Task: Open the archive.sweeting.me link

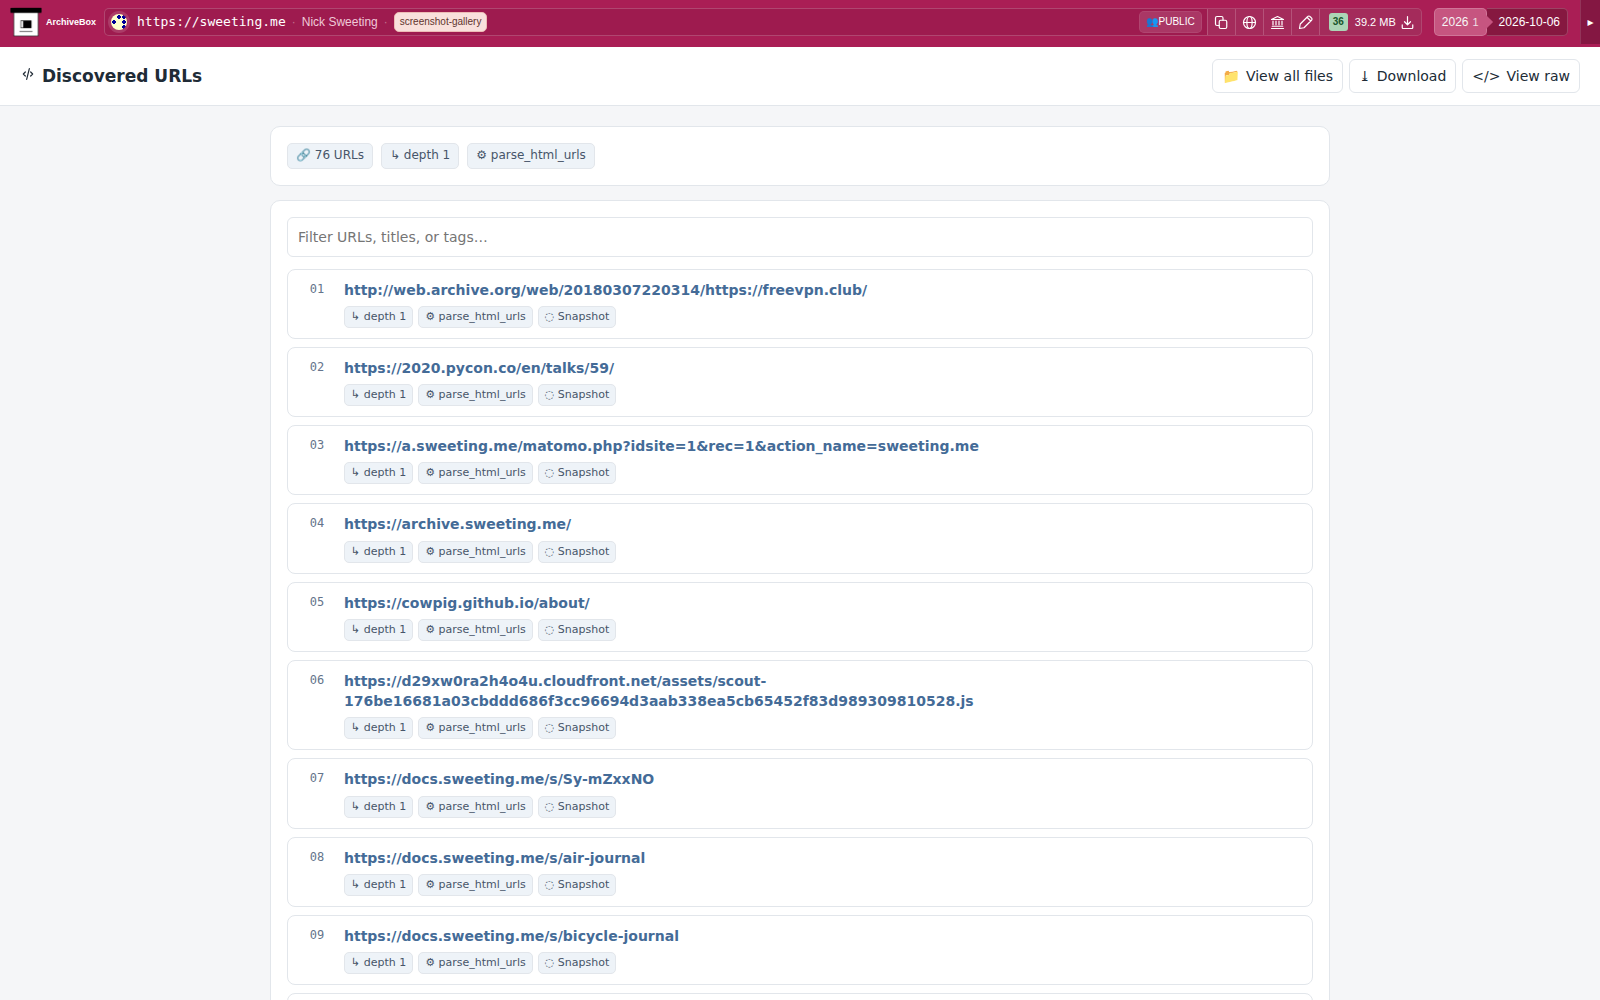Action: pos(457,524)
